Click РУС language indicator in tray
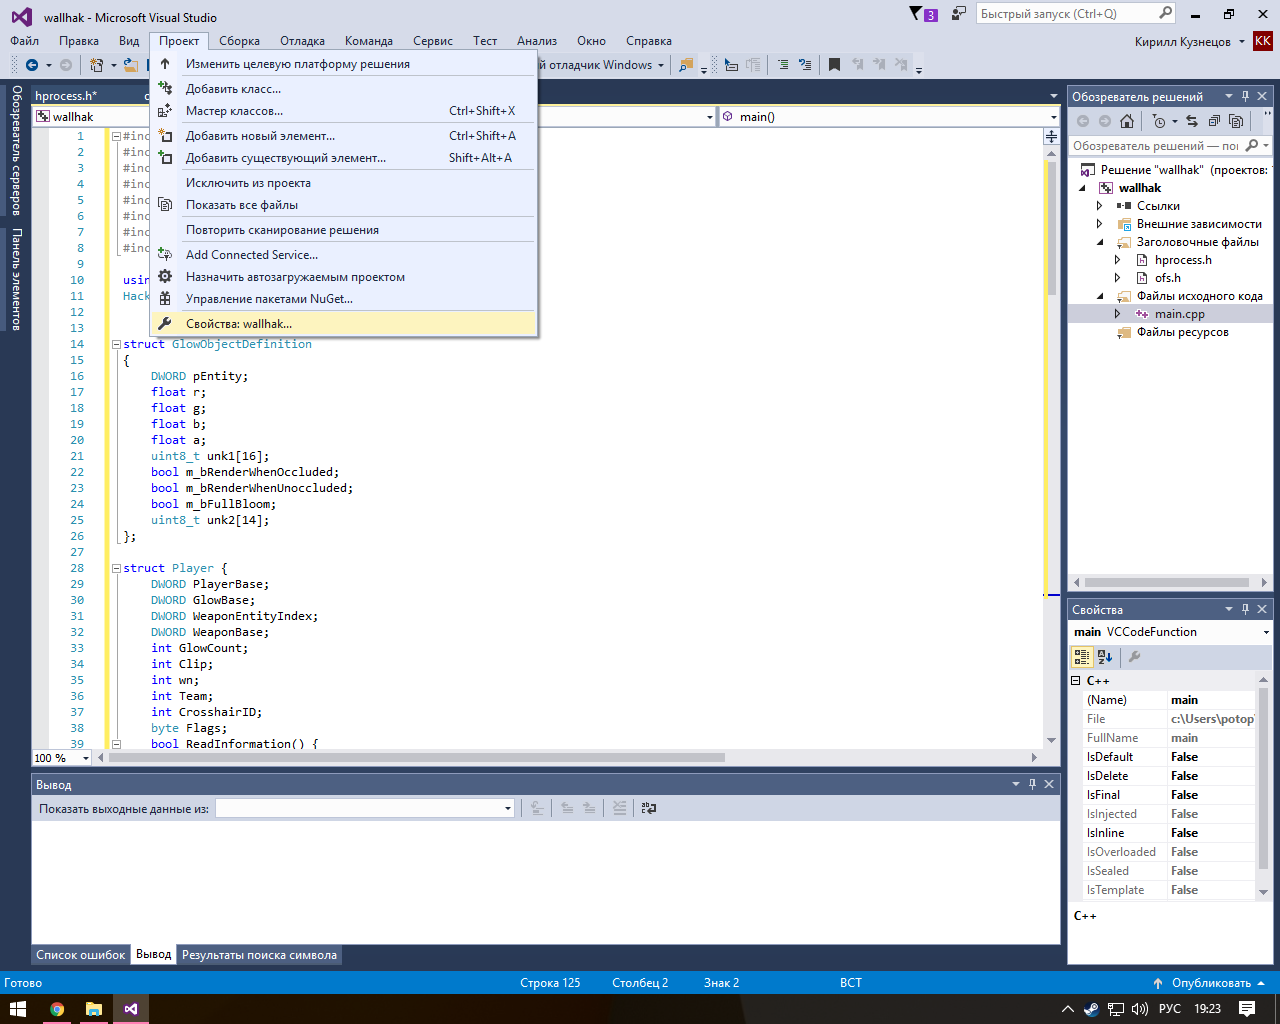This screenshot has width=1280, height=1024. coord(1170,1009)
